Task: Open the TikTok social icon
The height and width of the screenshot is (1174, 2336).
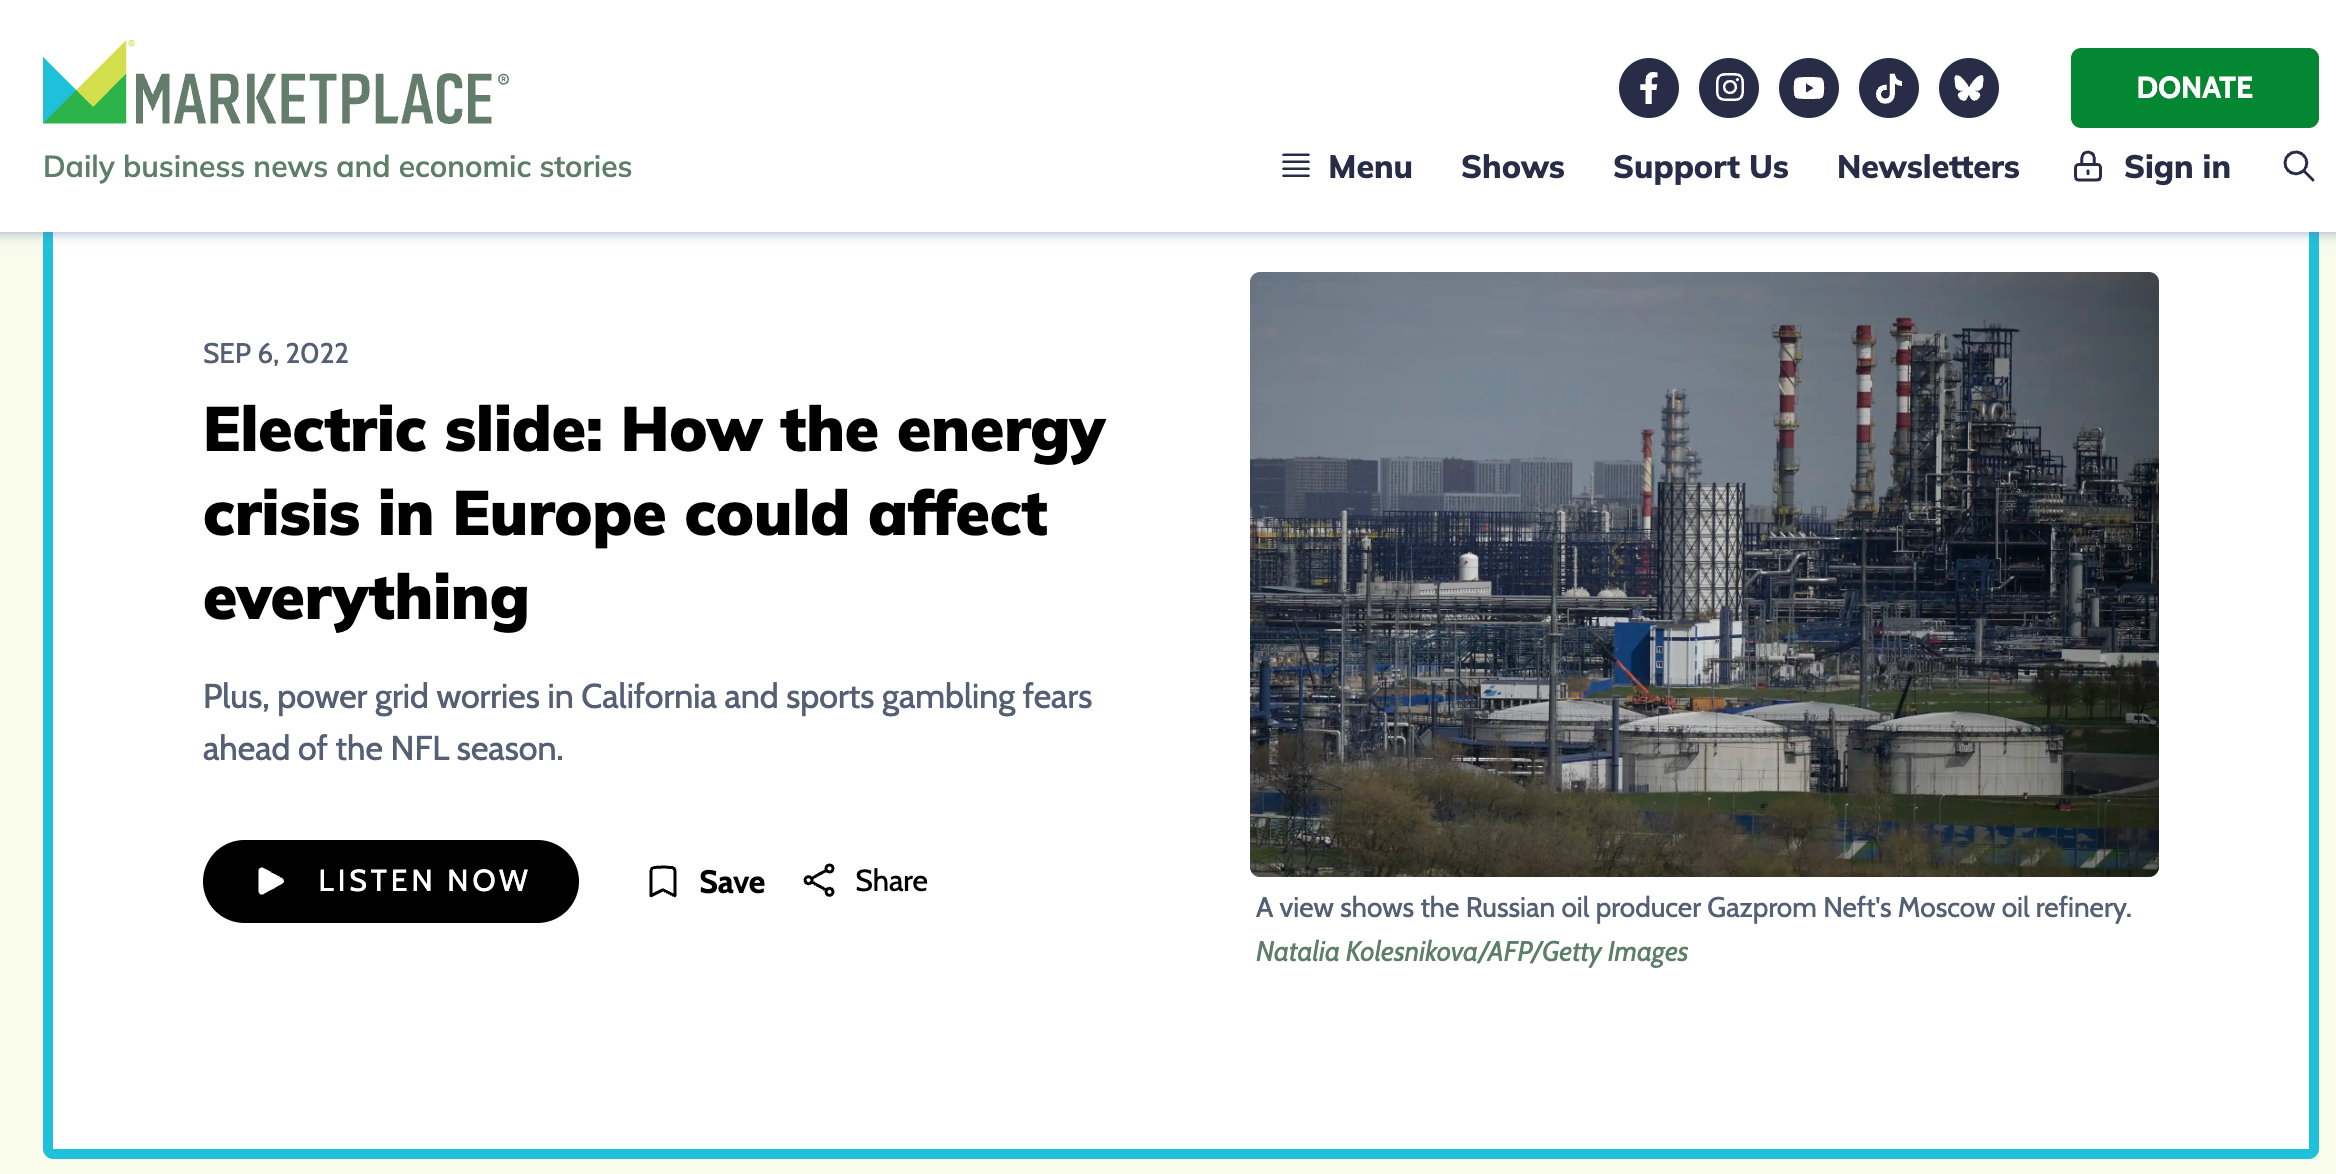Action: (x=1888, y=88)
